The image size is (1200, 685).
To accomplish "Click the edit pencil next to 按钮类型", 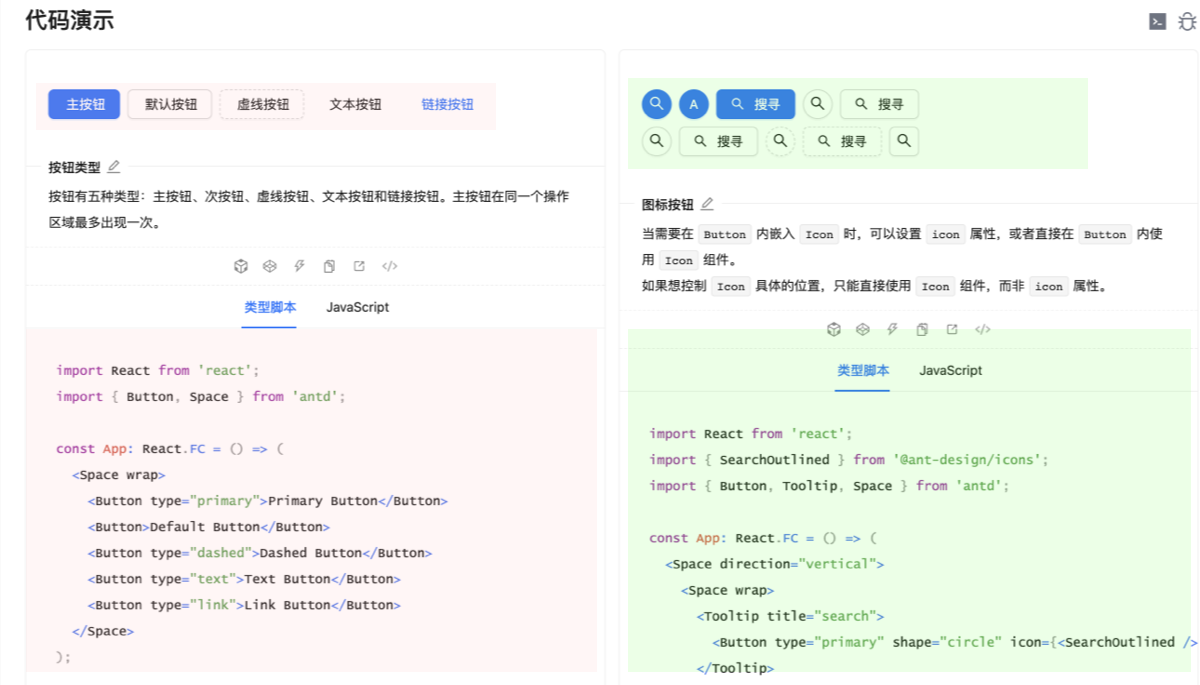I will pos(114,167).
